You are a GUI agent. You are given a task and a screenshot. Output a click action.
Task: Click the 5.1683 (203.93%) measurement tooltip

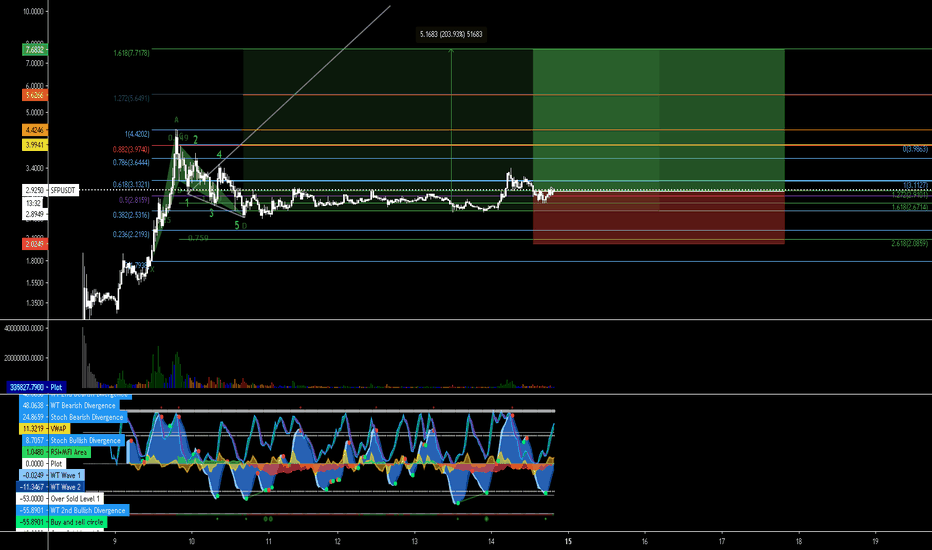[451, 34]
